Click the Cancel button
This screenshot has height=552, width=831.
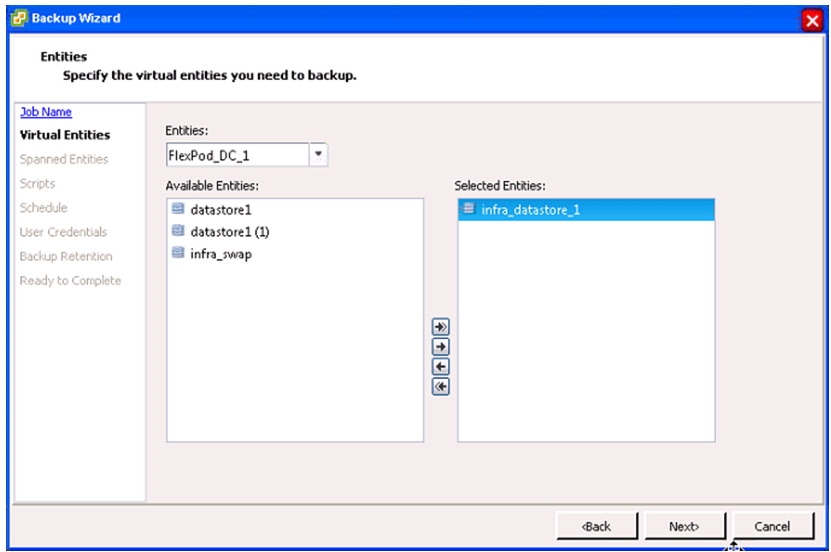[773, 526]
